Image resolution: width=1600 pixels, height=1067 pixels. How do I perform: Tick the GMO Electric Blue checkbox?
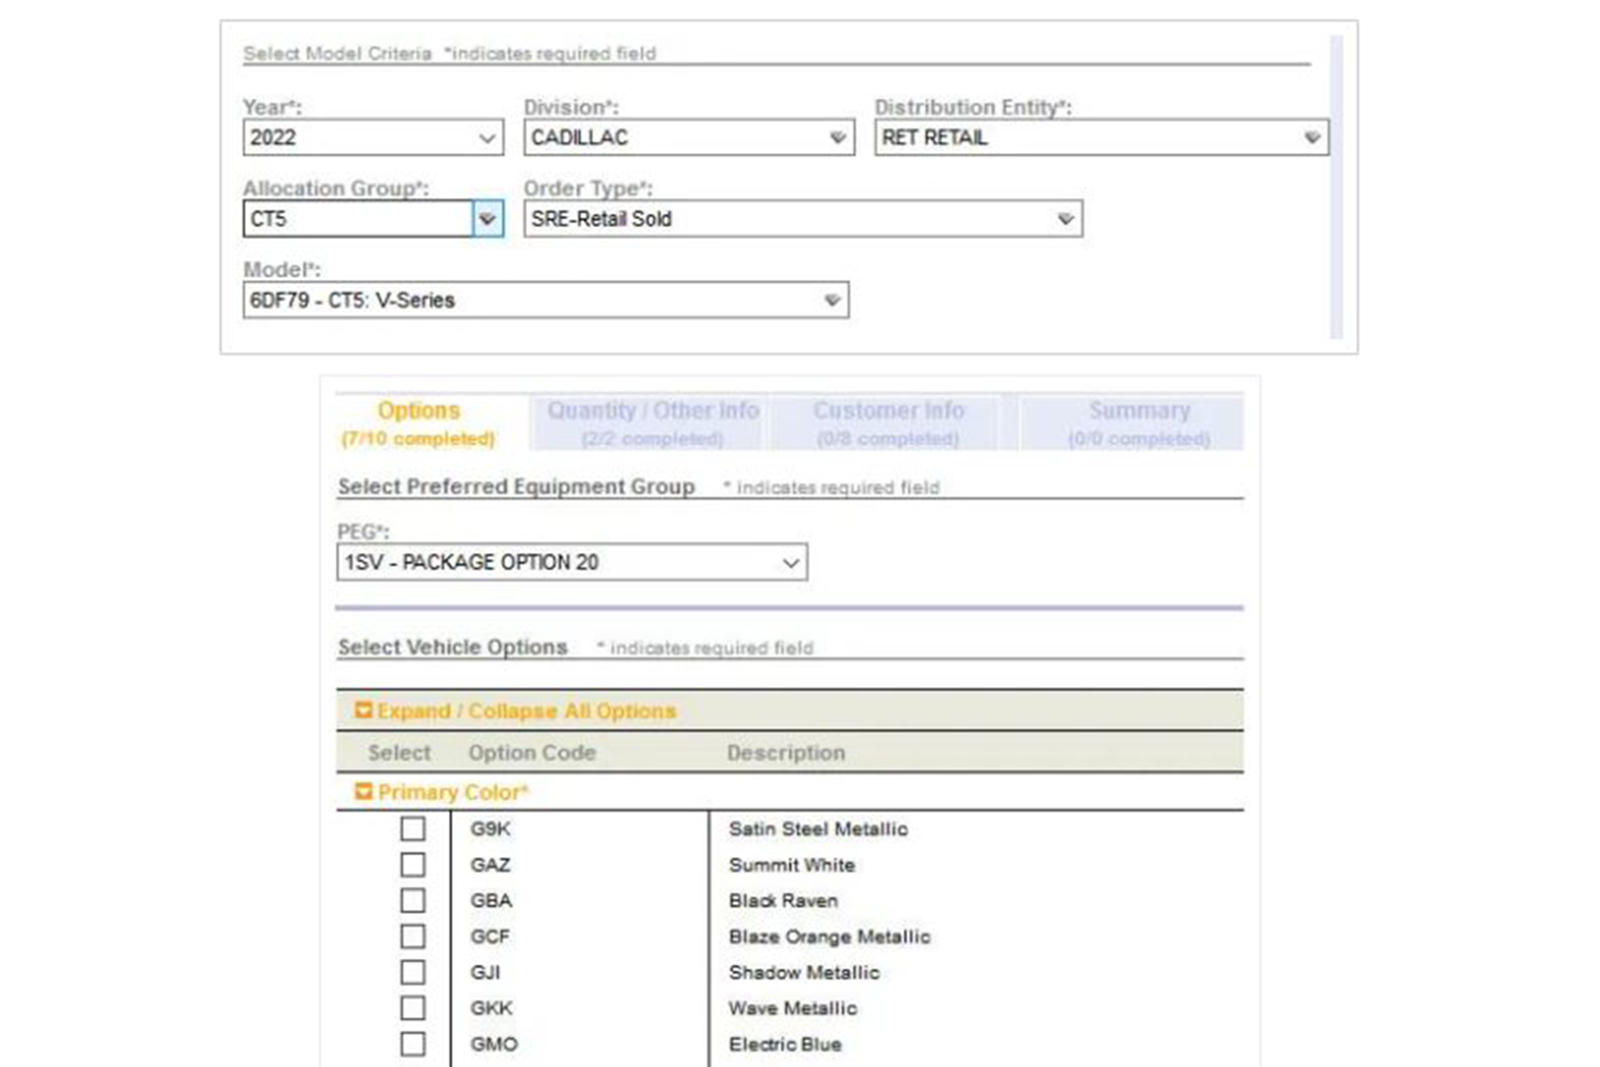point(412,1044)
